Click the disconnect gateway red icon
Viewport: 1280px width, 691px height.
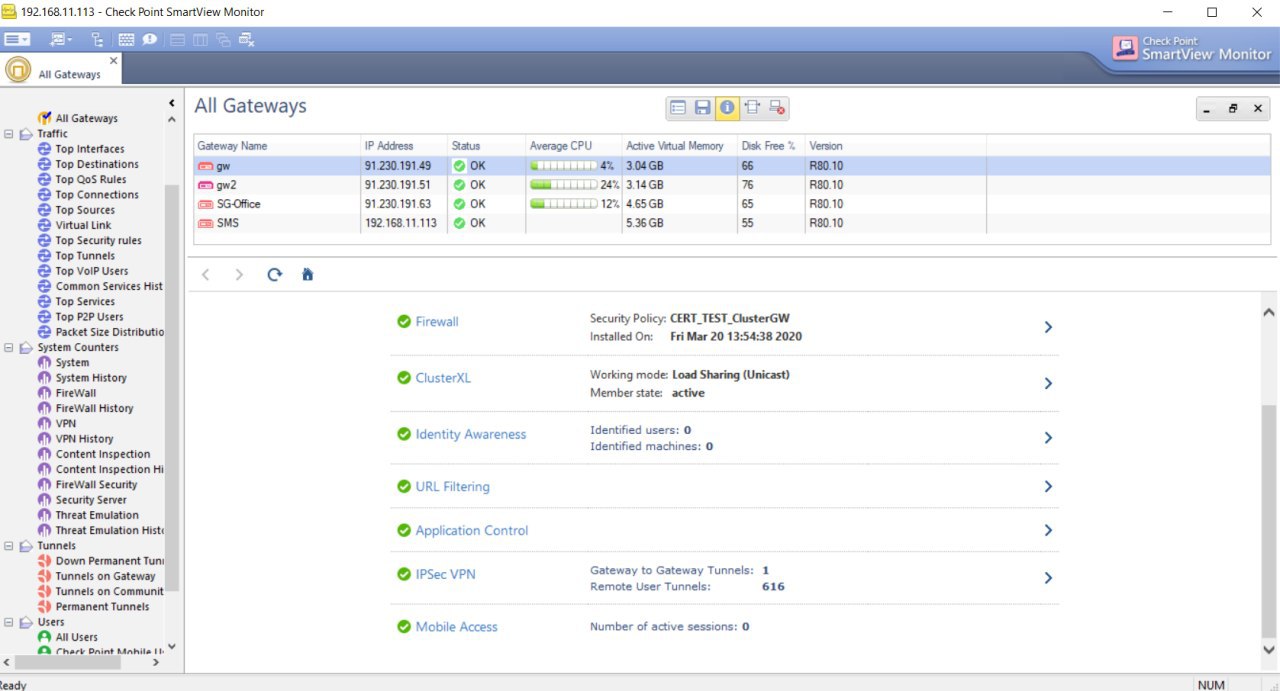point(777,108)
